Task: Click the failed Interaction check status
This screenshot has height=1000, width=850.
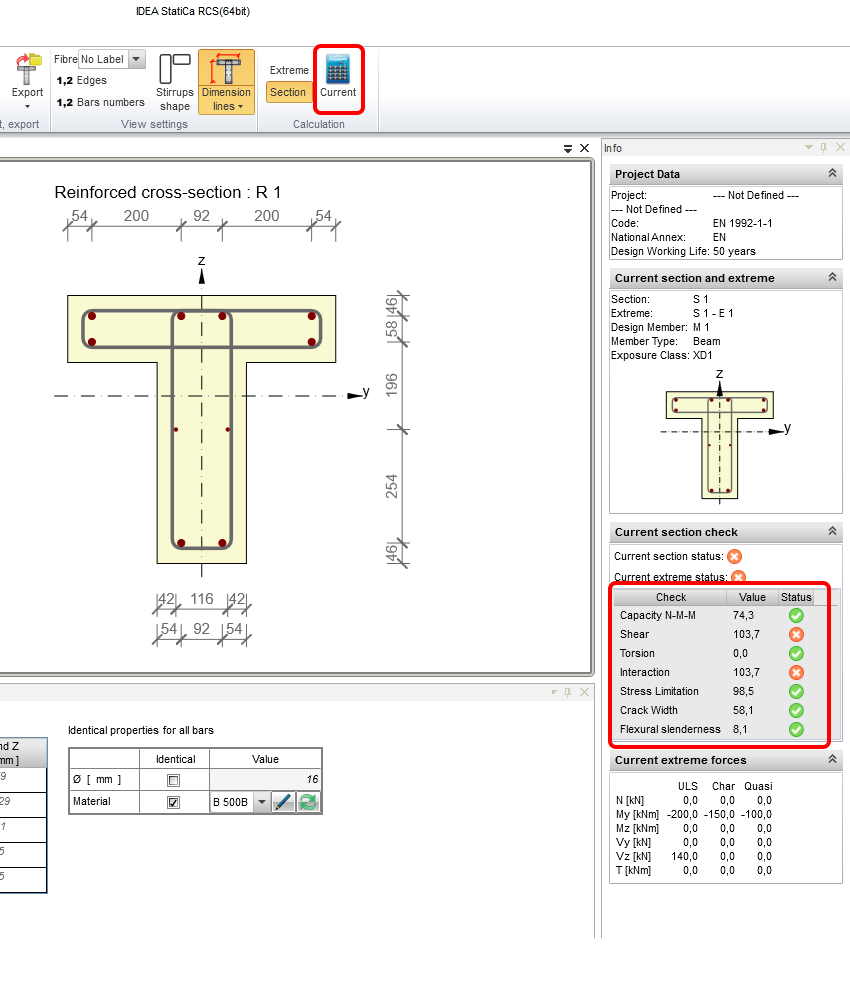Action: pos(796,672)
